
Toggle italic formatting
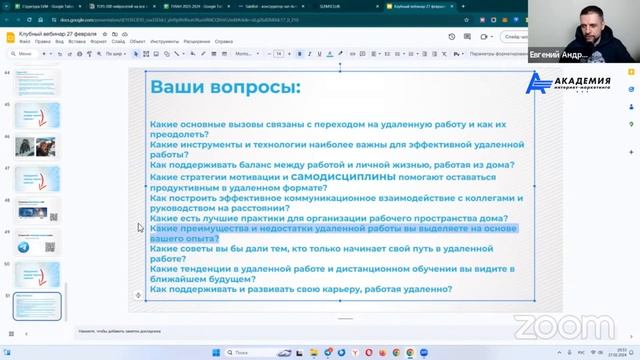[x=309, y=54]
